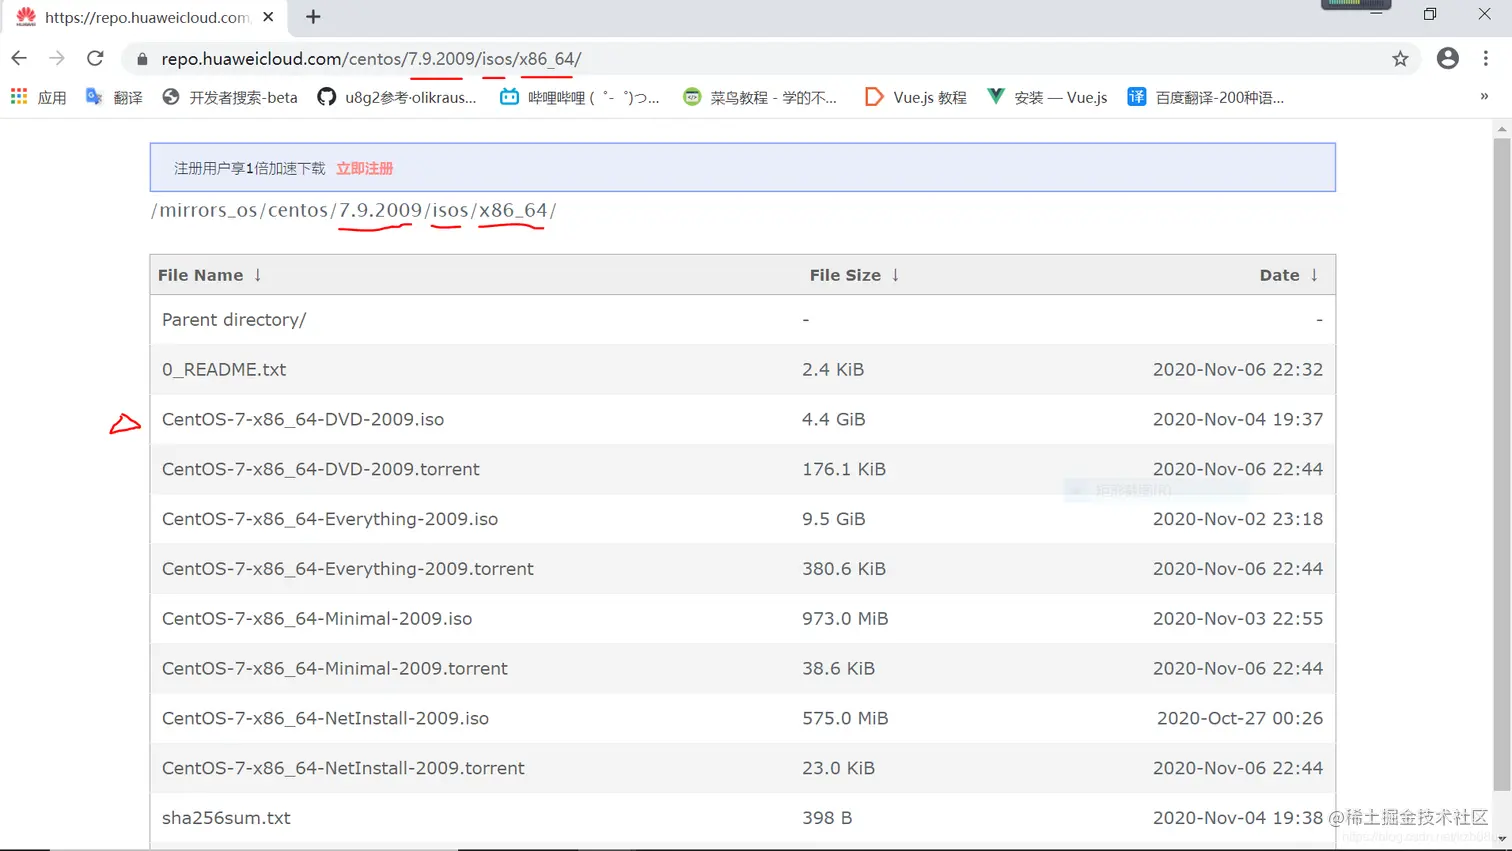Download CentOS-7-x86_64-NetInstall-2009.torrent

click(x=343, y=768)
